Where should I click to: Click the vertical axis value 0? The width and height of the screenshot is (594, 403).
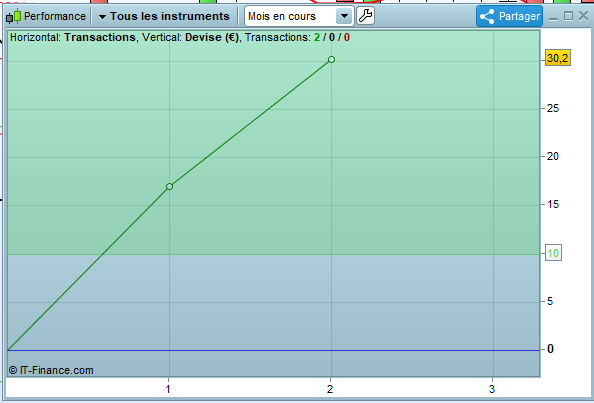coord(550,349)
